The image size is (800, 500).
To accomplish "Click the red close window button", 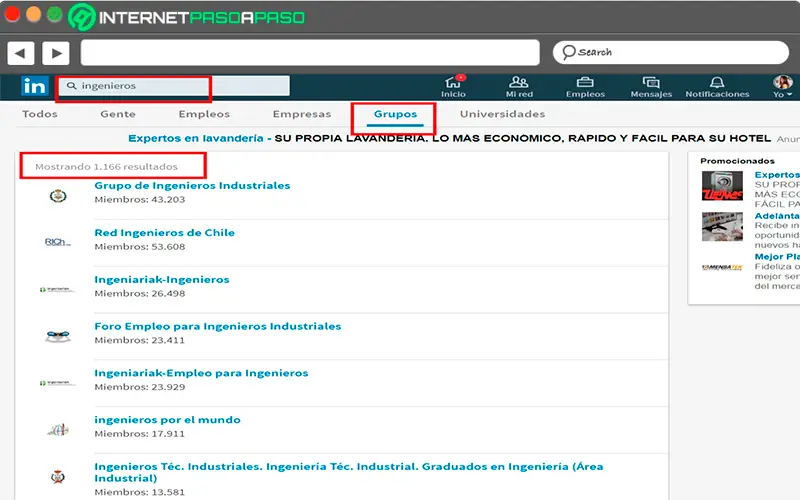I will [x=12, y=14].
